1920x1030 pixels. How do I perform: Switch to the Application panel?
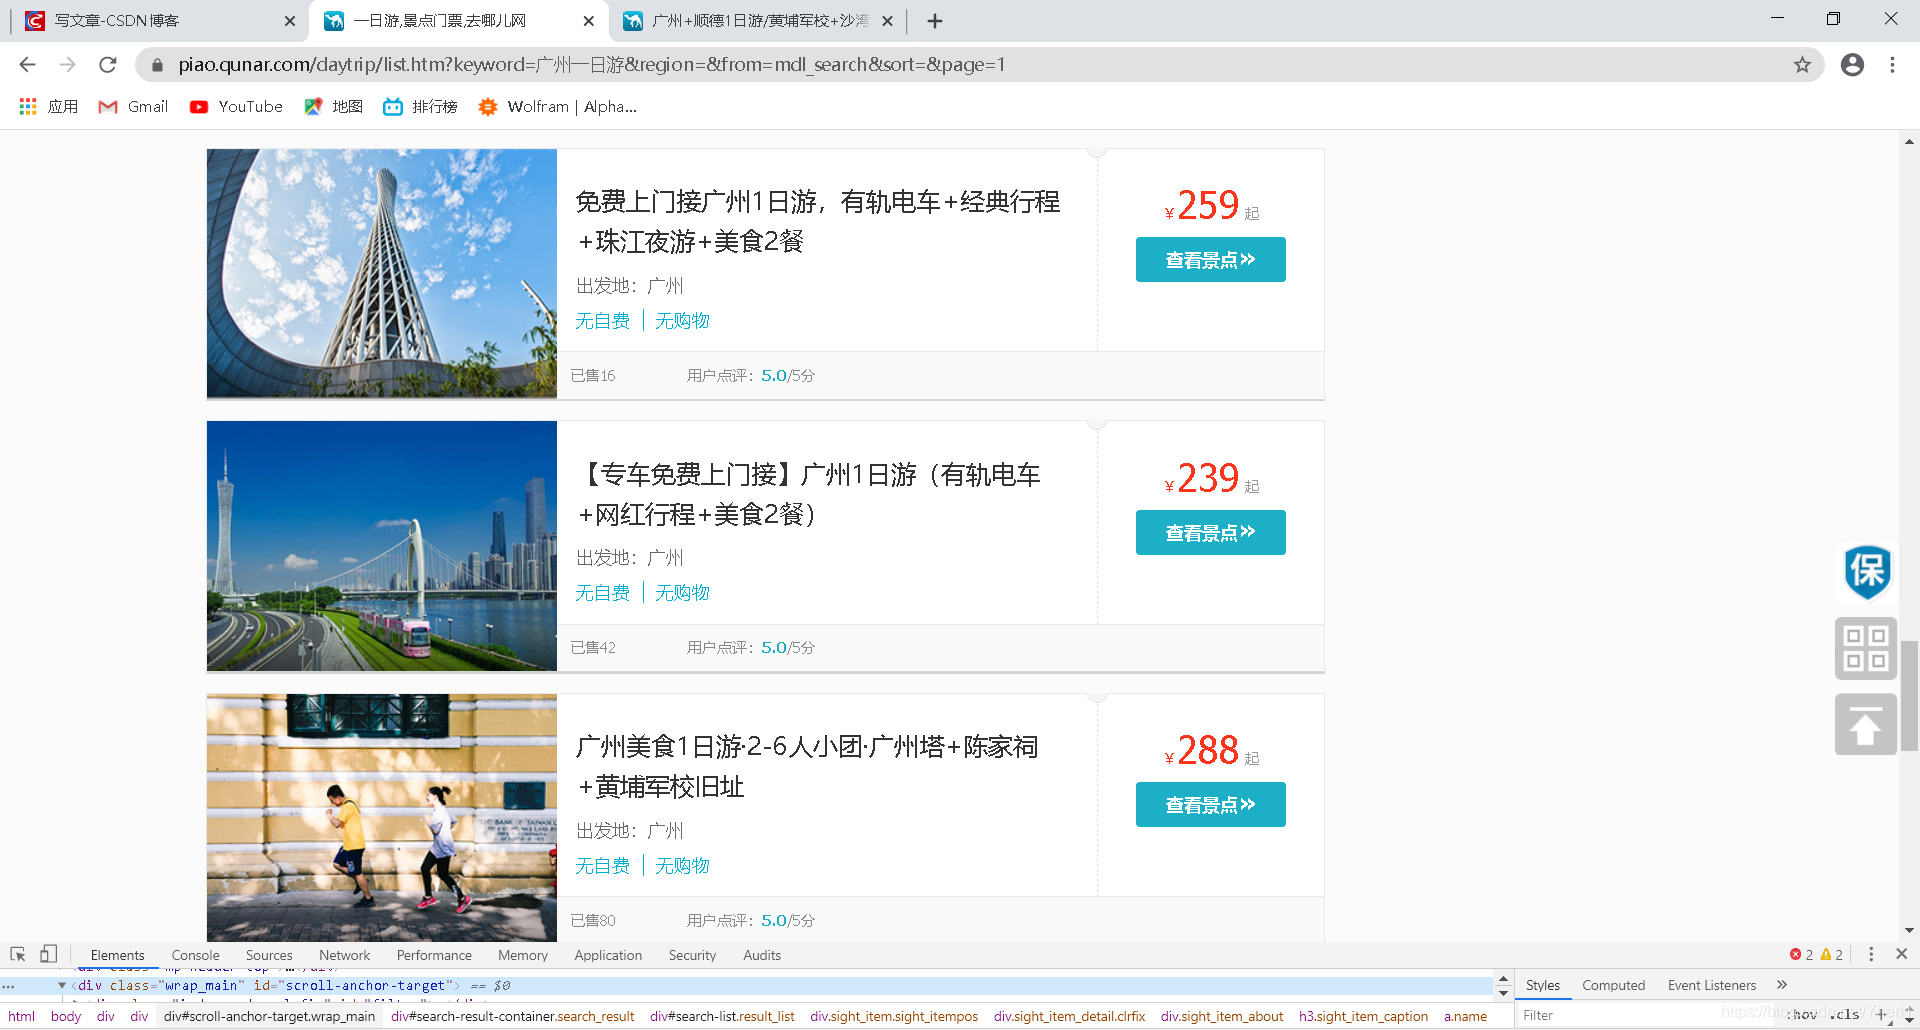coord(608,956)
